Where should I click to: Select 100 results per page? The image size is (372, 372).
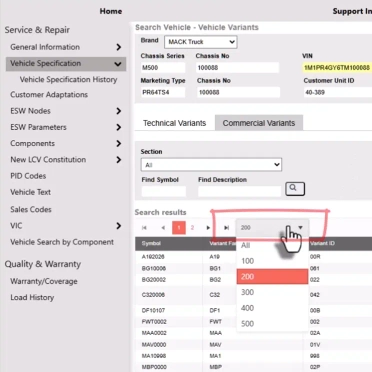pos(272,261)
